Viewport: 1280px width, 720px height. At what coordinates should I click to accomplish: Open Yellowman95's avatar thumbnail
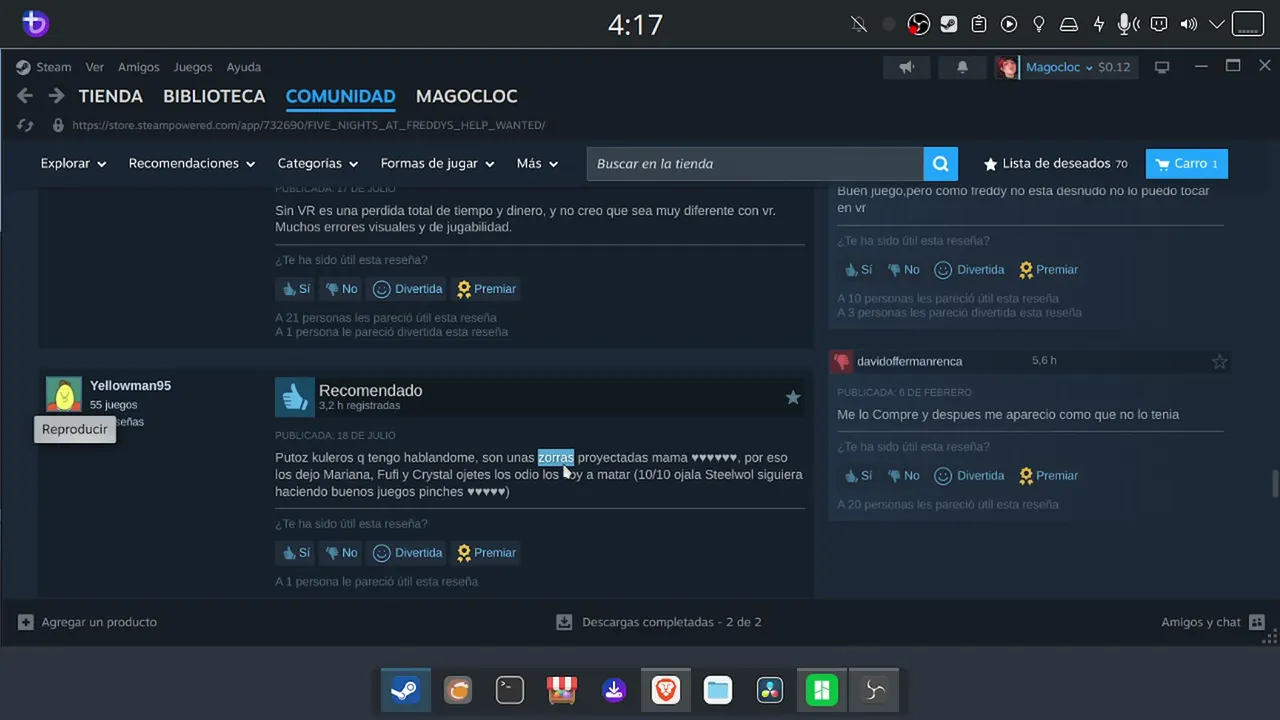click(64, 395)
